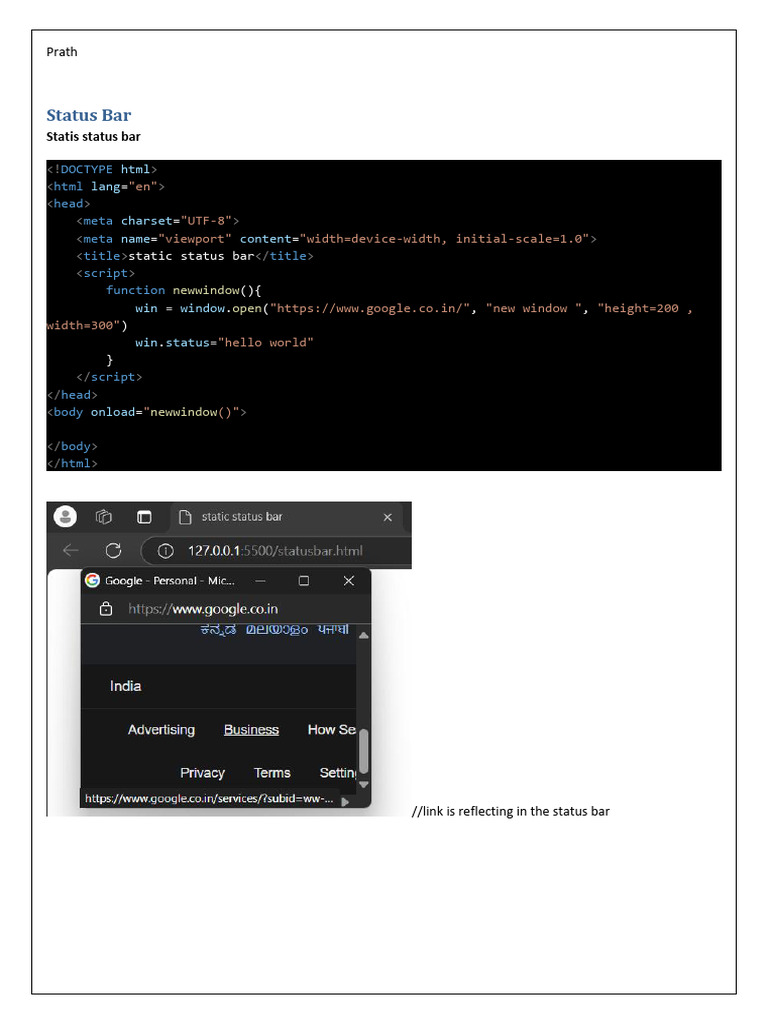The width and height of the screenshot is (768, 1024).
Task: Click the popup scrollbar up arrow
Action: (364, 635)
